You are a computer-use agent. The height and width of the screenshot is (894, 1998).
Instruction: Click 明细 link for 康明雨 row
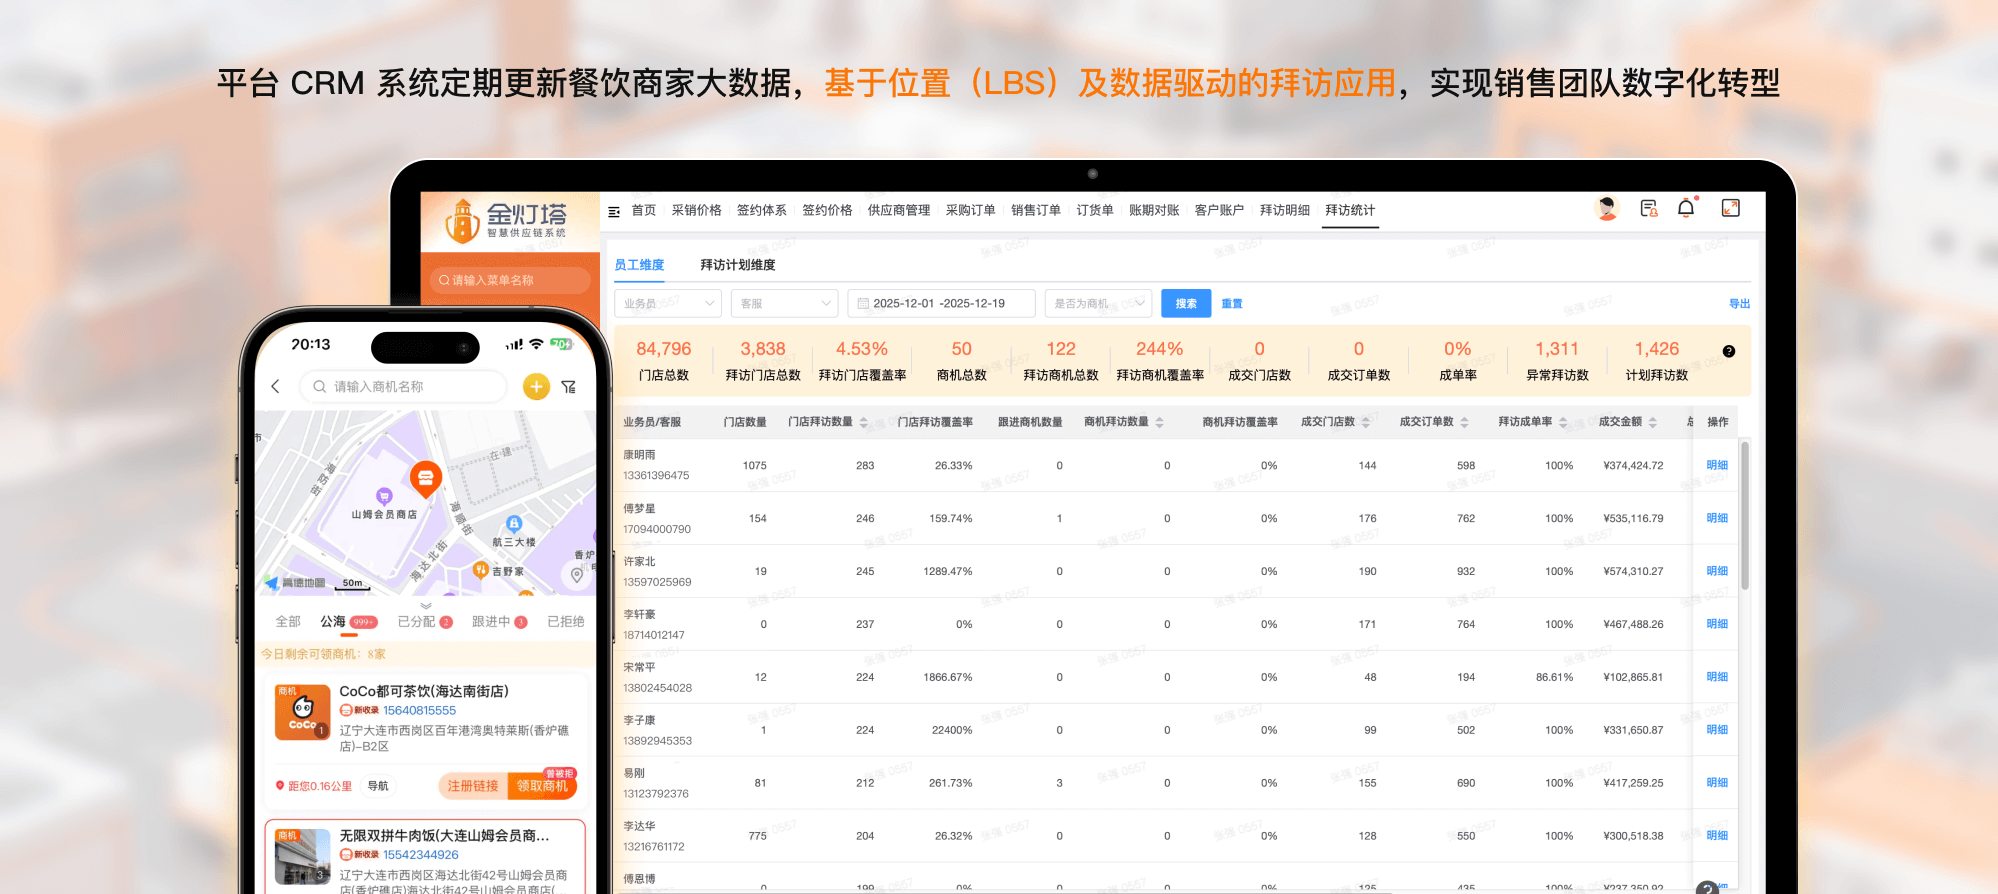click(1716, 465)
